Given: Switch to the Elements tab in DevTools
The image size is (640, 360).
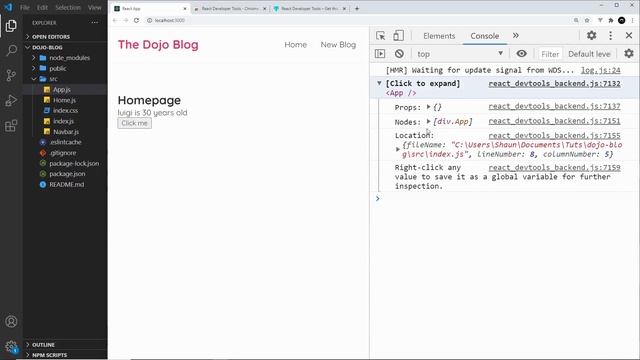Looking at the screenshot, I should (x=439, y=36).
